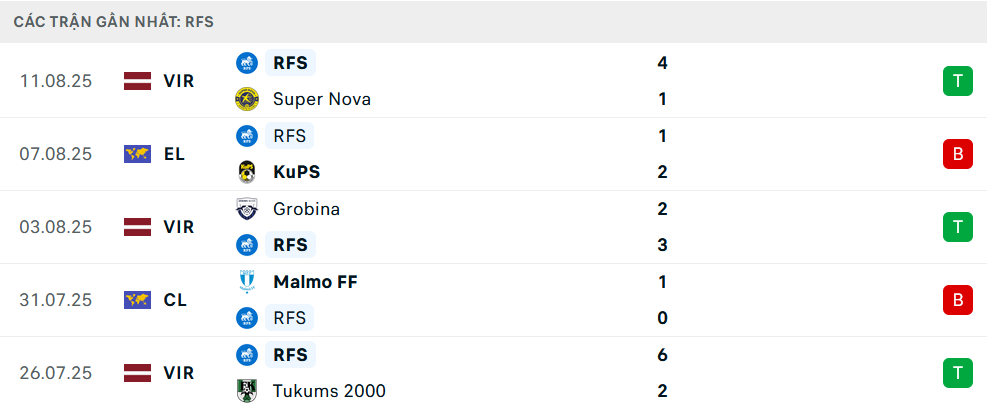Image resolution: width=987 pixels, height=406 pixels.
Task: Select the 03.08.25 match date
Action: [56, 227]
